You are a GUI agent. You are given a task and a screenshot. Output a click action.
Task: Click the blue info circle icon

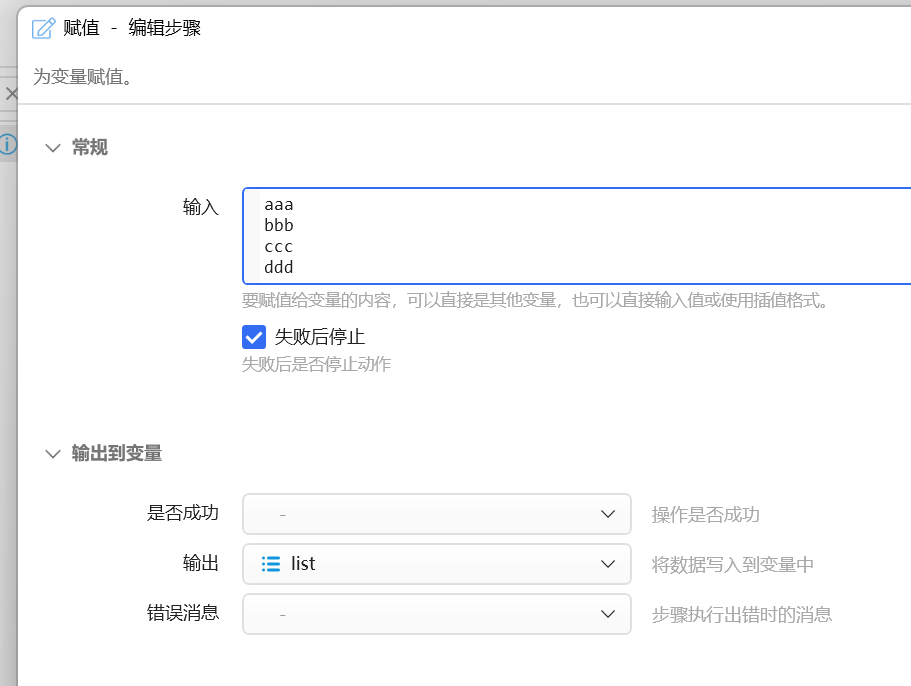[x=8, y=144]
